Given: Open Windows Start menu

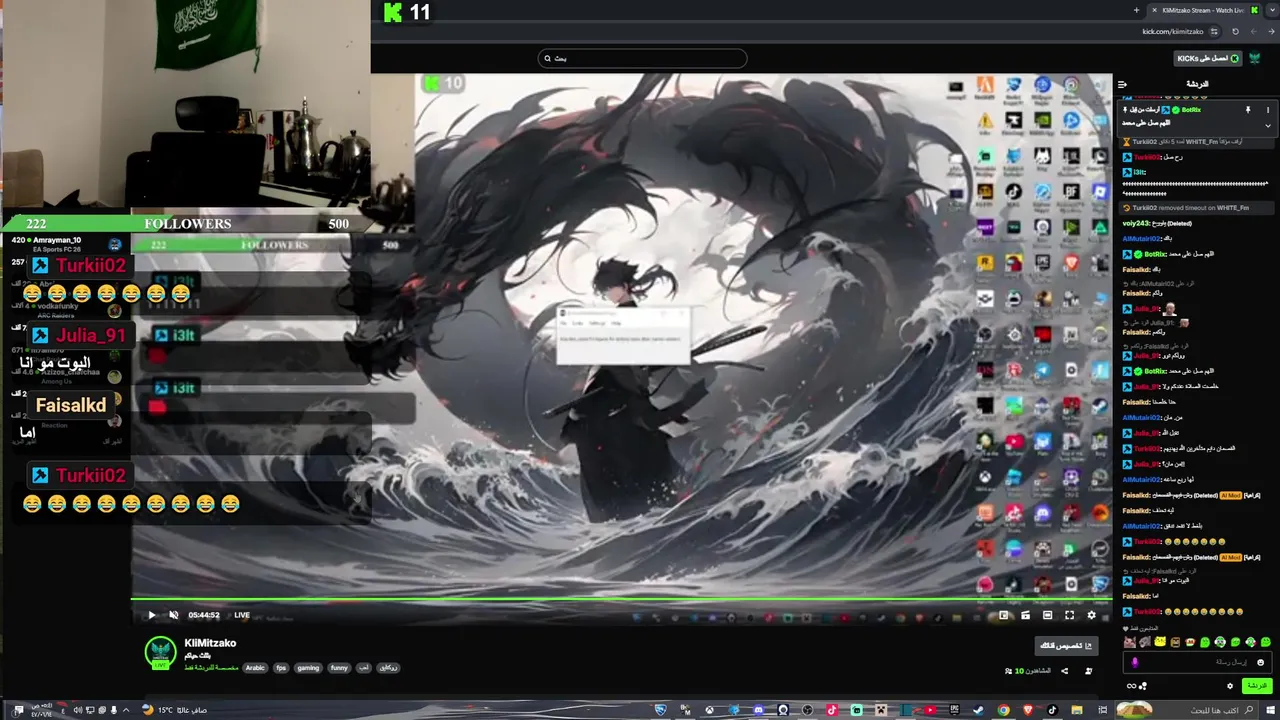Looking at the screenshot, I should [x=1270, y=710].
